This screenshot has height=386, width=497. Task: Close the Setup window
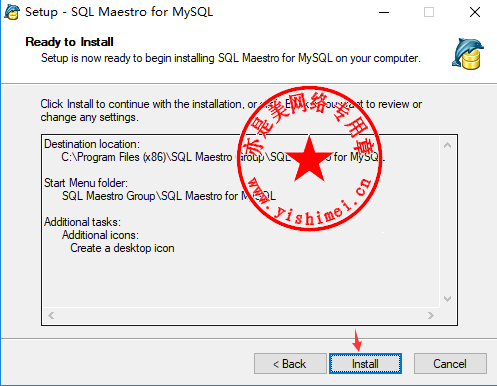coord(475,12)
